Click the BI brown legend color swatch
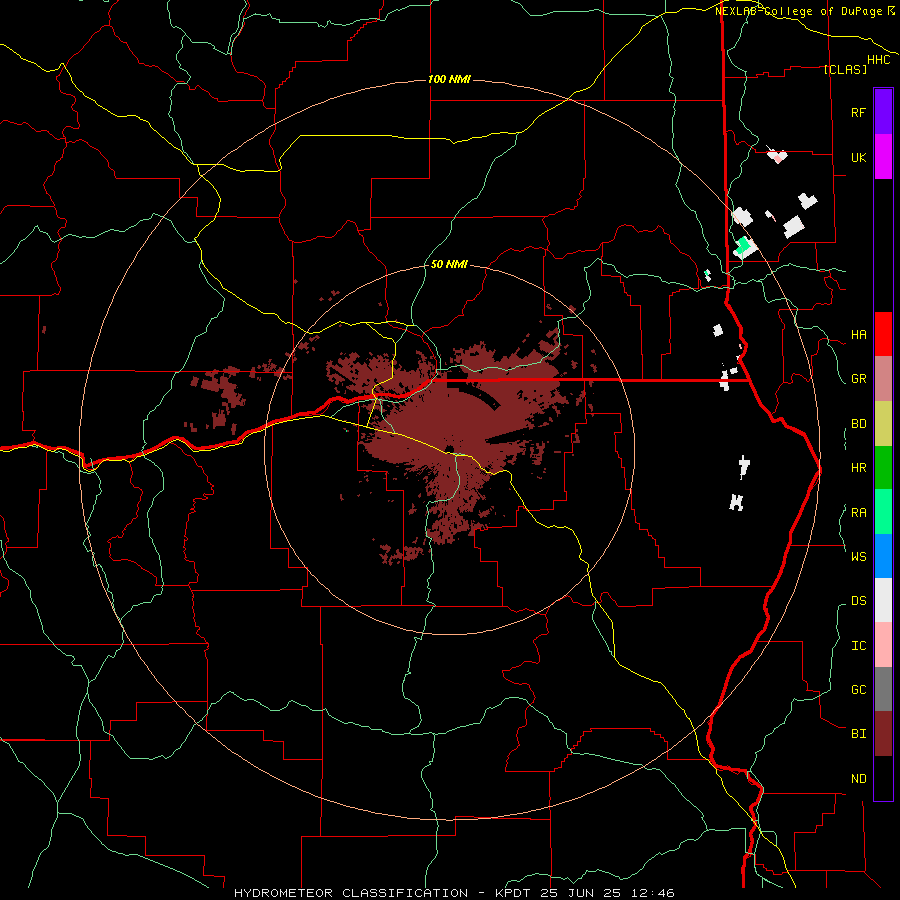This screenshot has height=900, width=900. click(x=883, y=734)
